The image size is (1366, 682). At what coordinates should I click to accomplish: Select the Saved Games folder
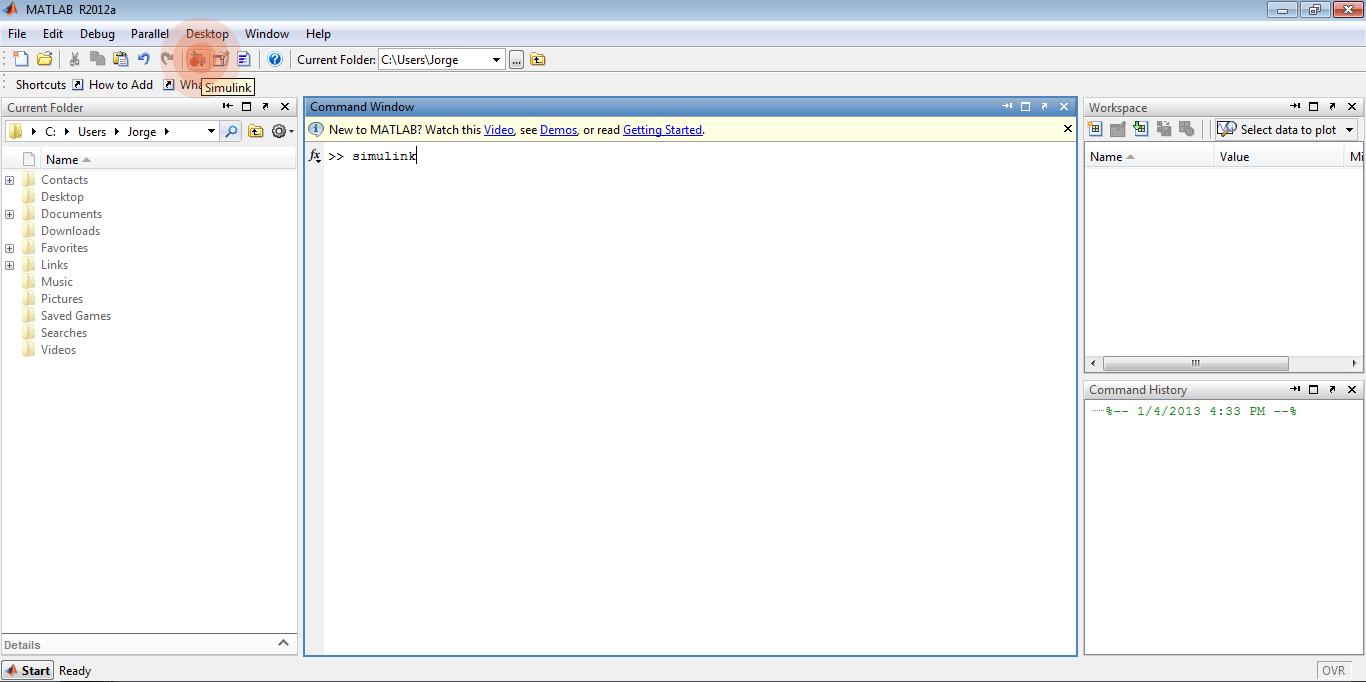click(x=76, y=316)
